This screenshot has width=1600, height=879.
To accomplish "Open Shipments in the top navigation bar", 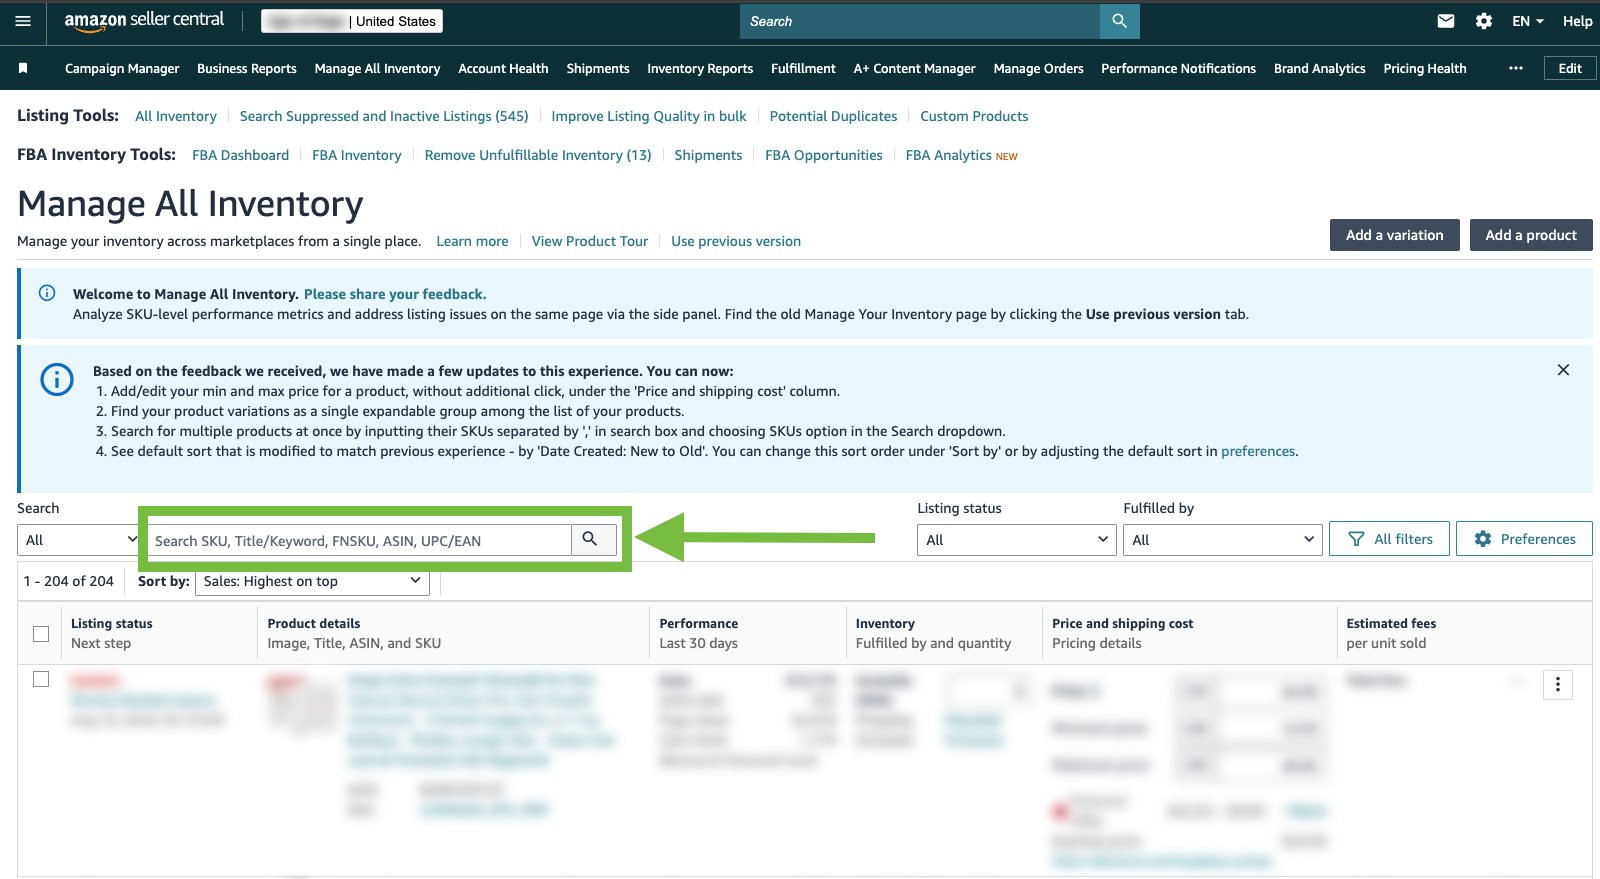I will (598, 68).
